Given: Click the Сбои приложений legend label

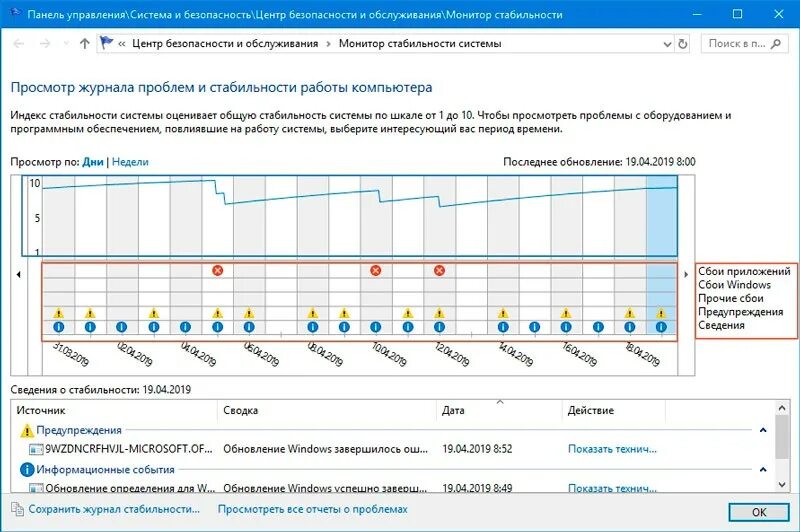Looking at the screenshot, I should [x=744, y=271].
